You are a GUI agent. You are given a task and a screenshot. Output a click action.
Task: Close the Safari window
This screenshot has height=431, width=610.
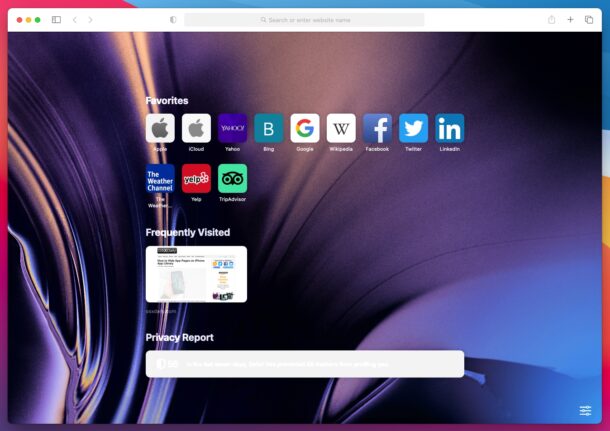(19, 20)
